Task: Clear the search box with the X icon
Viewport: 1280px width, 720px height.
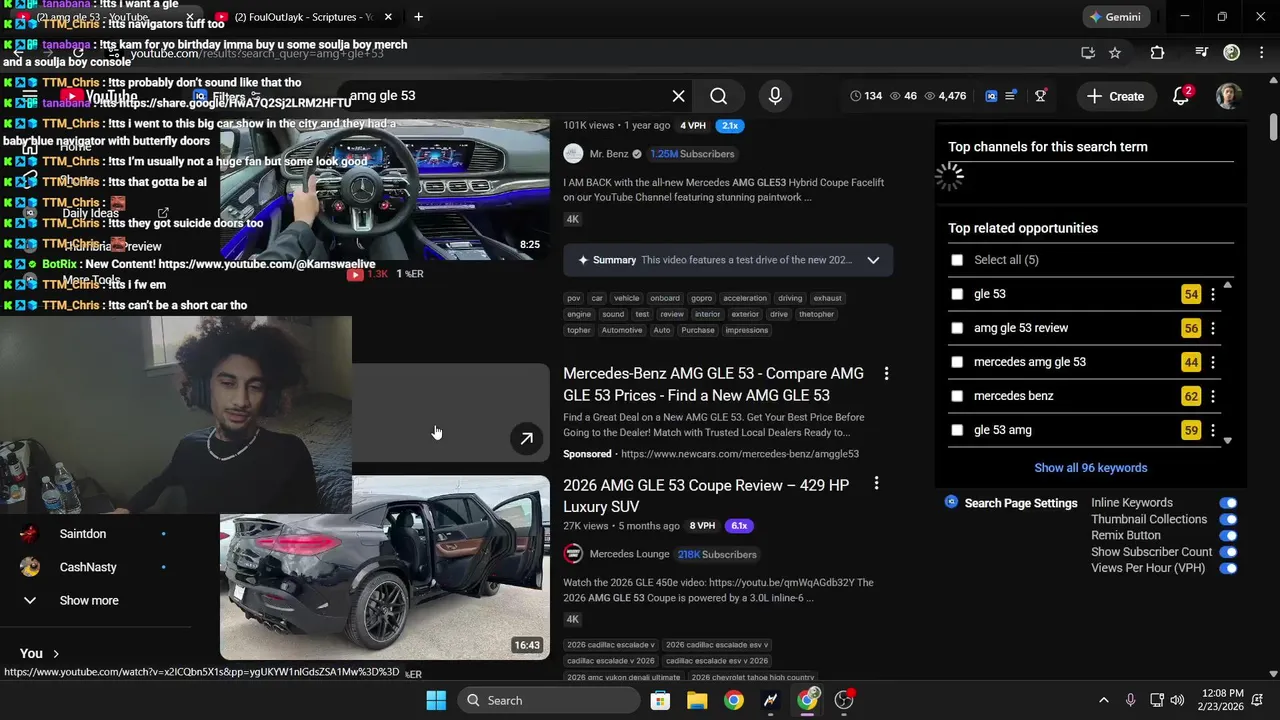Action: (678, 96)
